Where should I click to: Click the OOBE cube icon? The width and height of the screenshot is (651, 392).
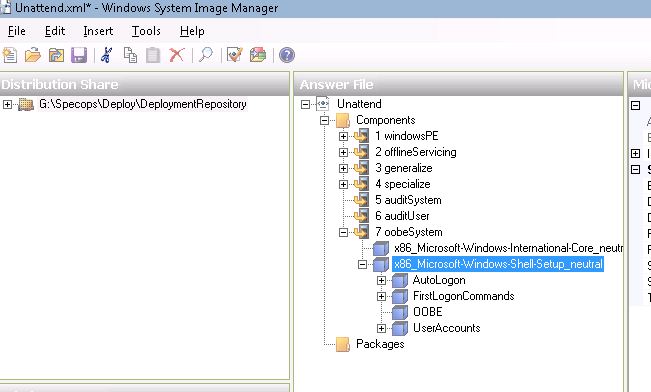click(400, 312)
